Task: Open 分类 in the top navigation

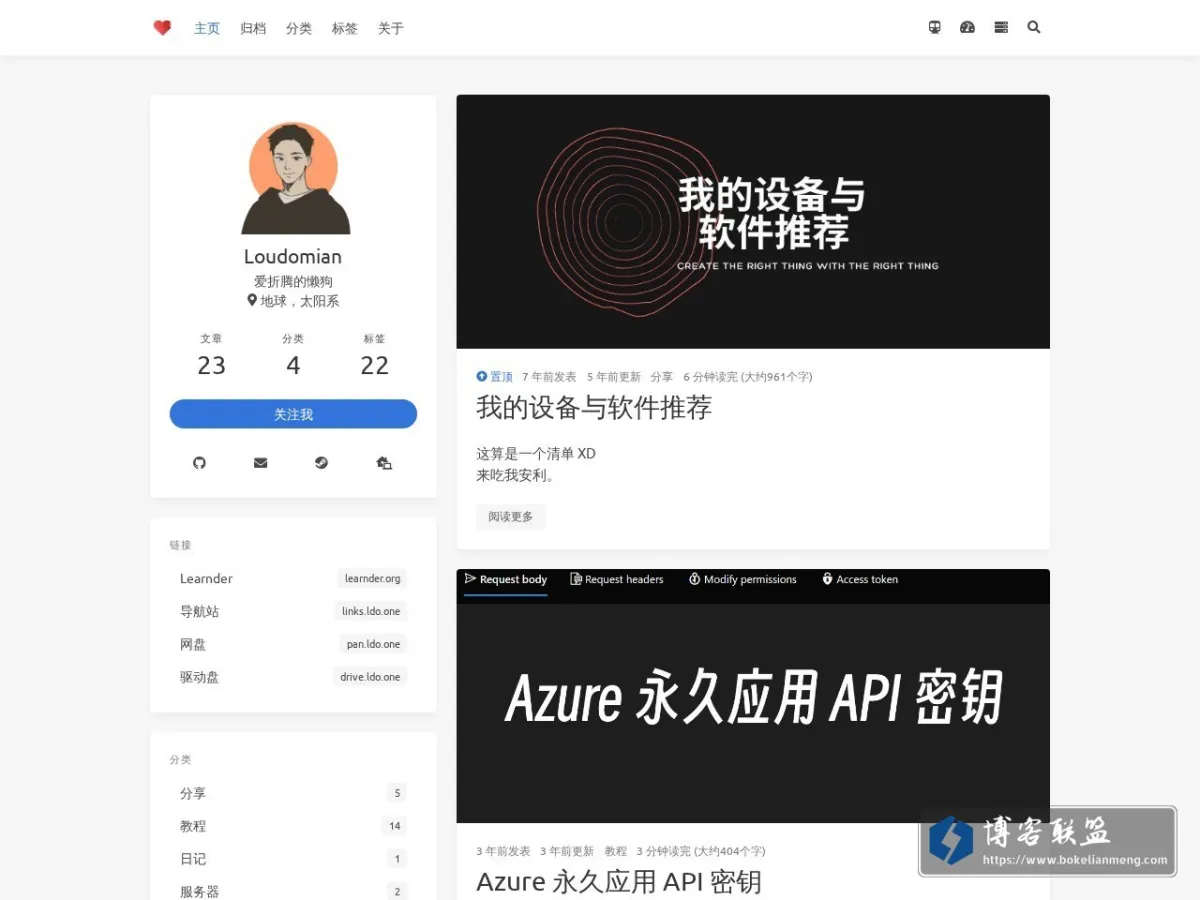Action: point(299,28)
